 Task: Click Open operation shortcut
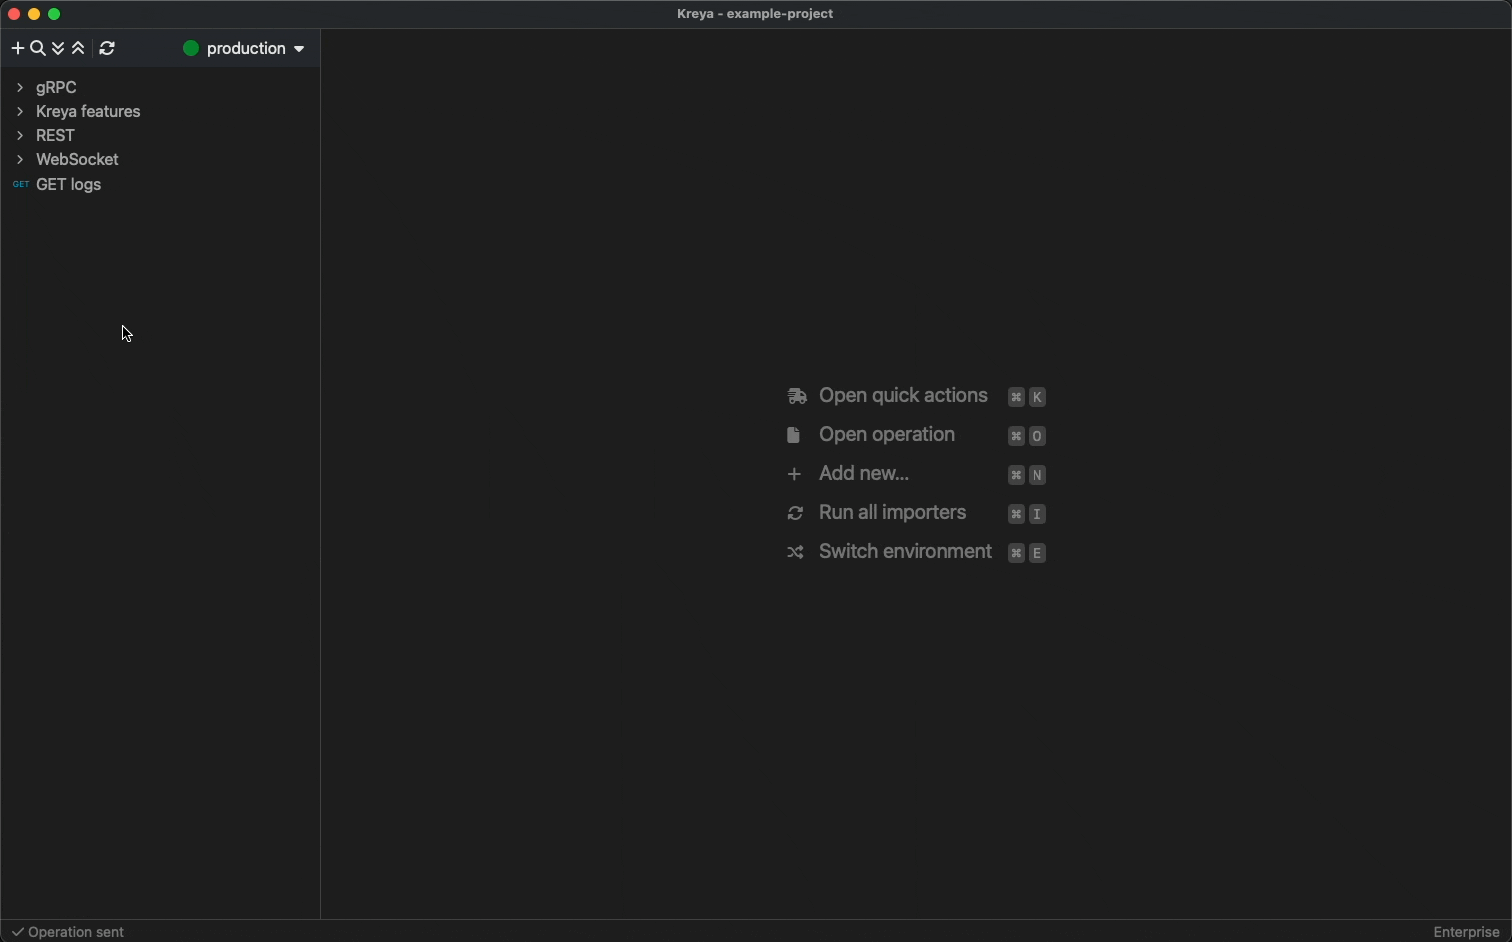point(886,435)
